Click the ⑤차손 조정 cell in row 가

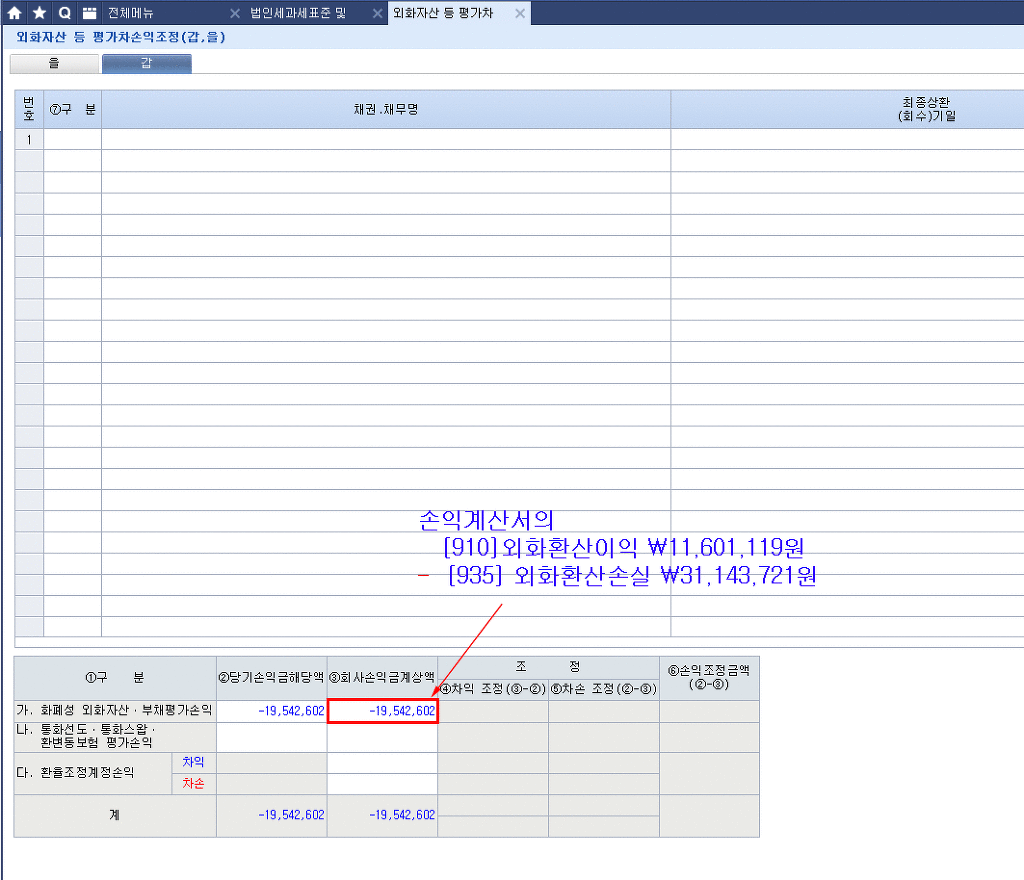[604, 711]
